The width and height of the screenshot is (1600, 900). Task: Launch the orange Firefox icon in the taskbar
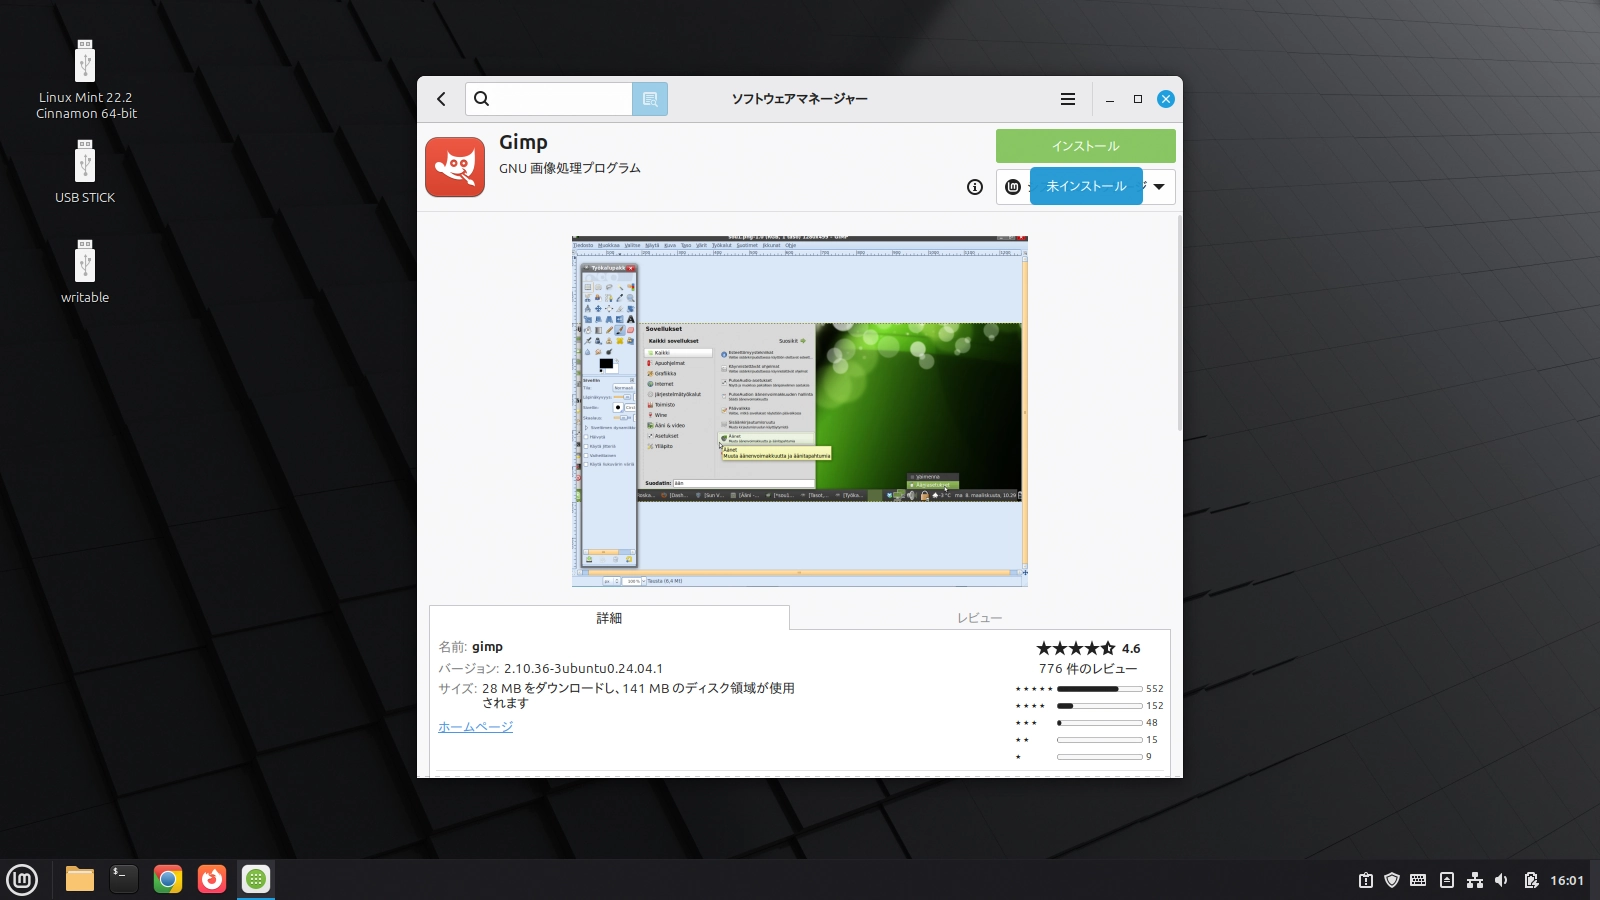[212, 879]
